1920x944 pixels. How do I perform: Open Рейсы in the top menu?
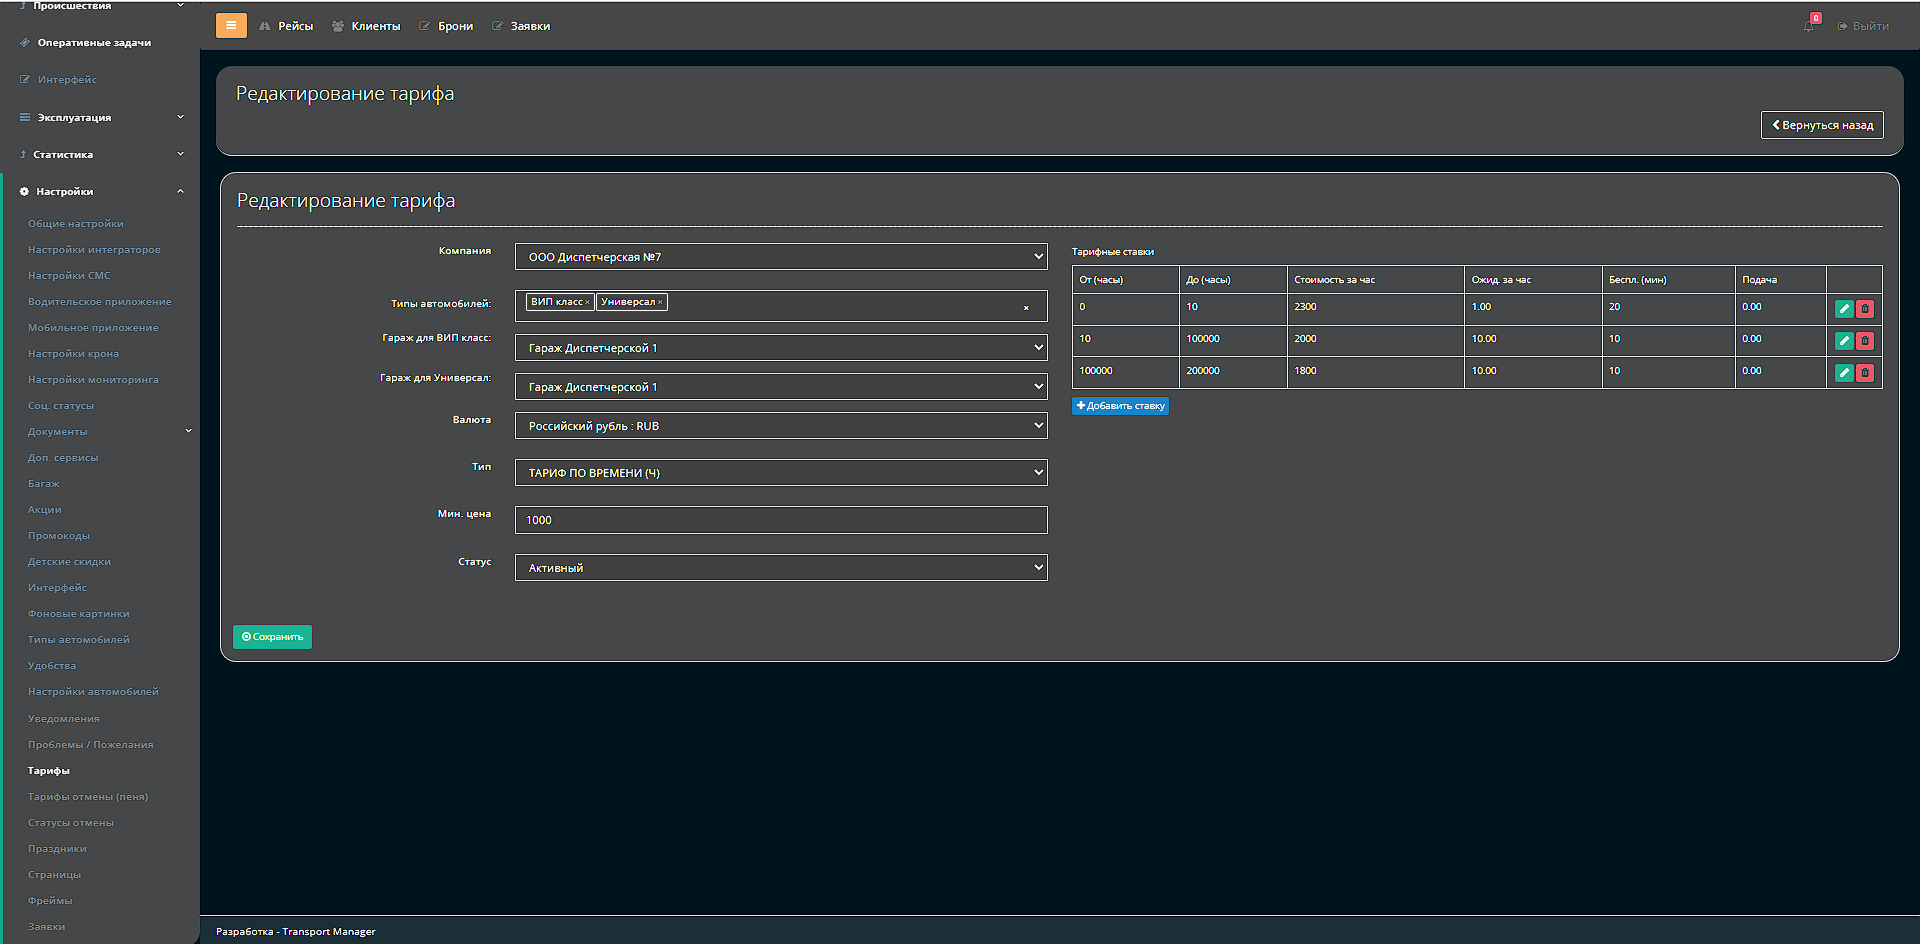point(286,26)
